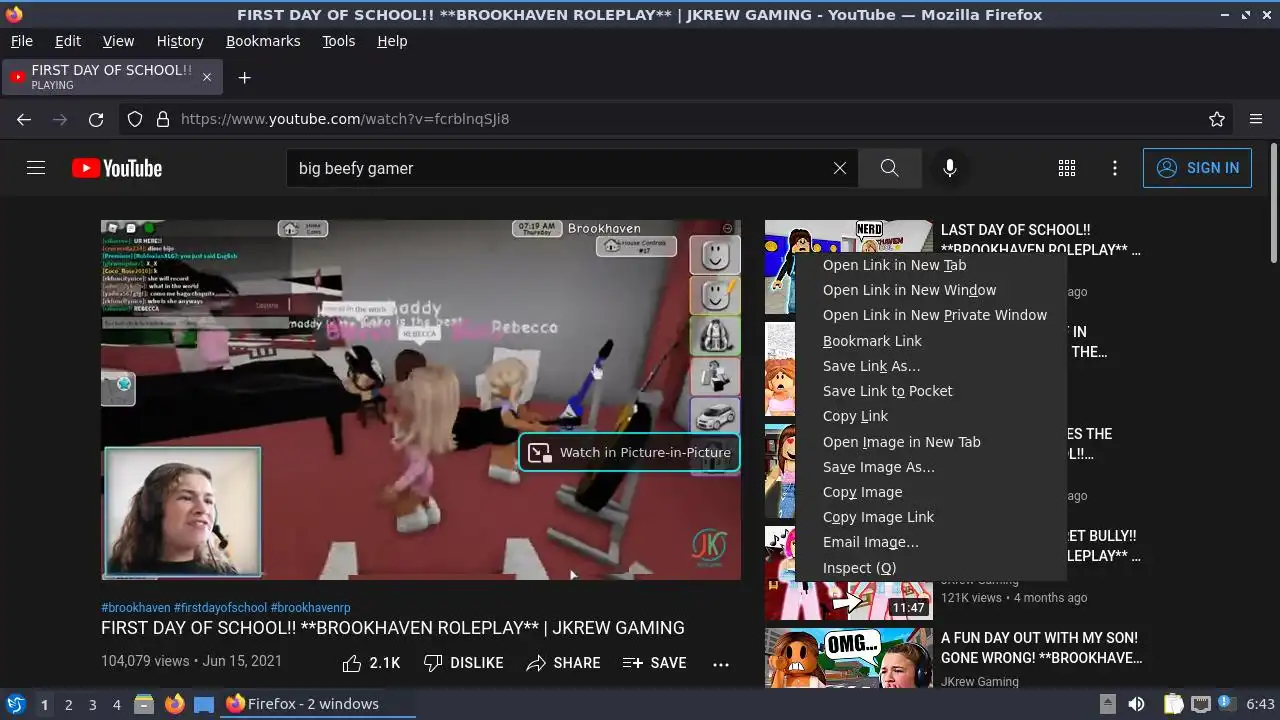Open the YouTube apps grid

1067,168
